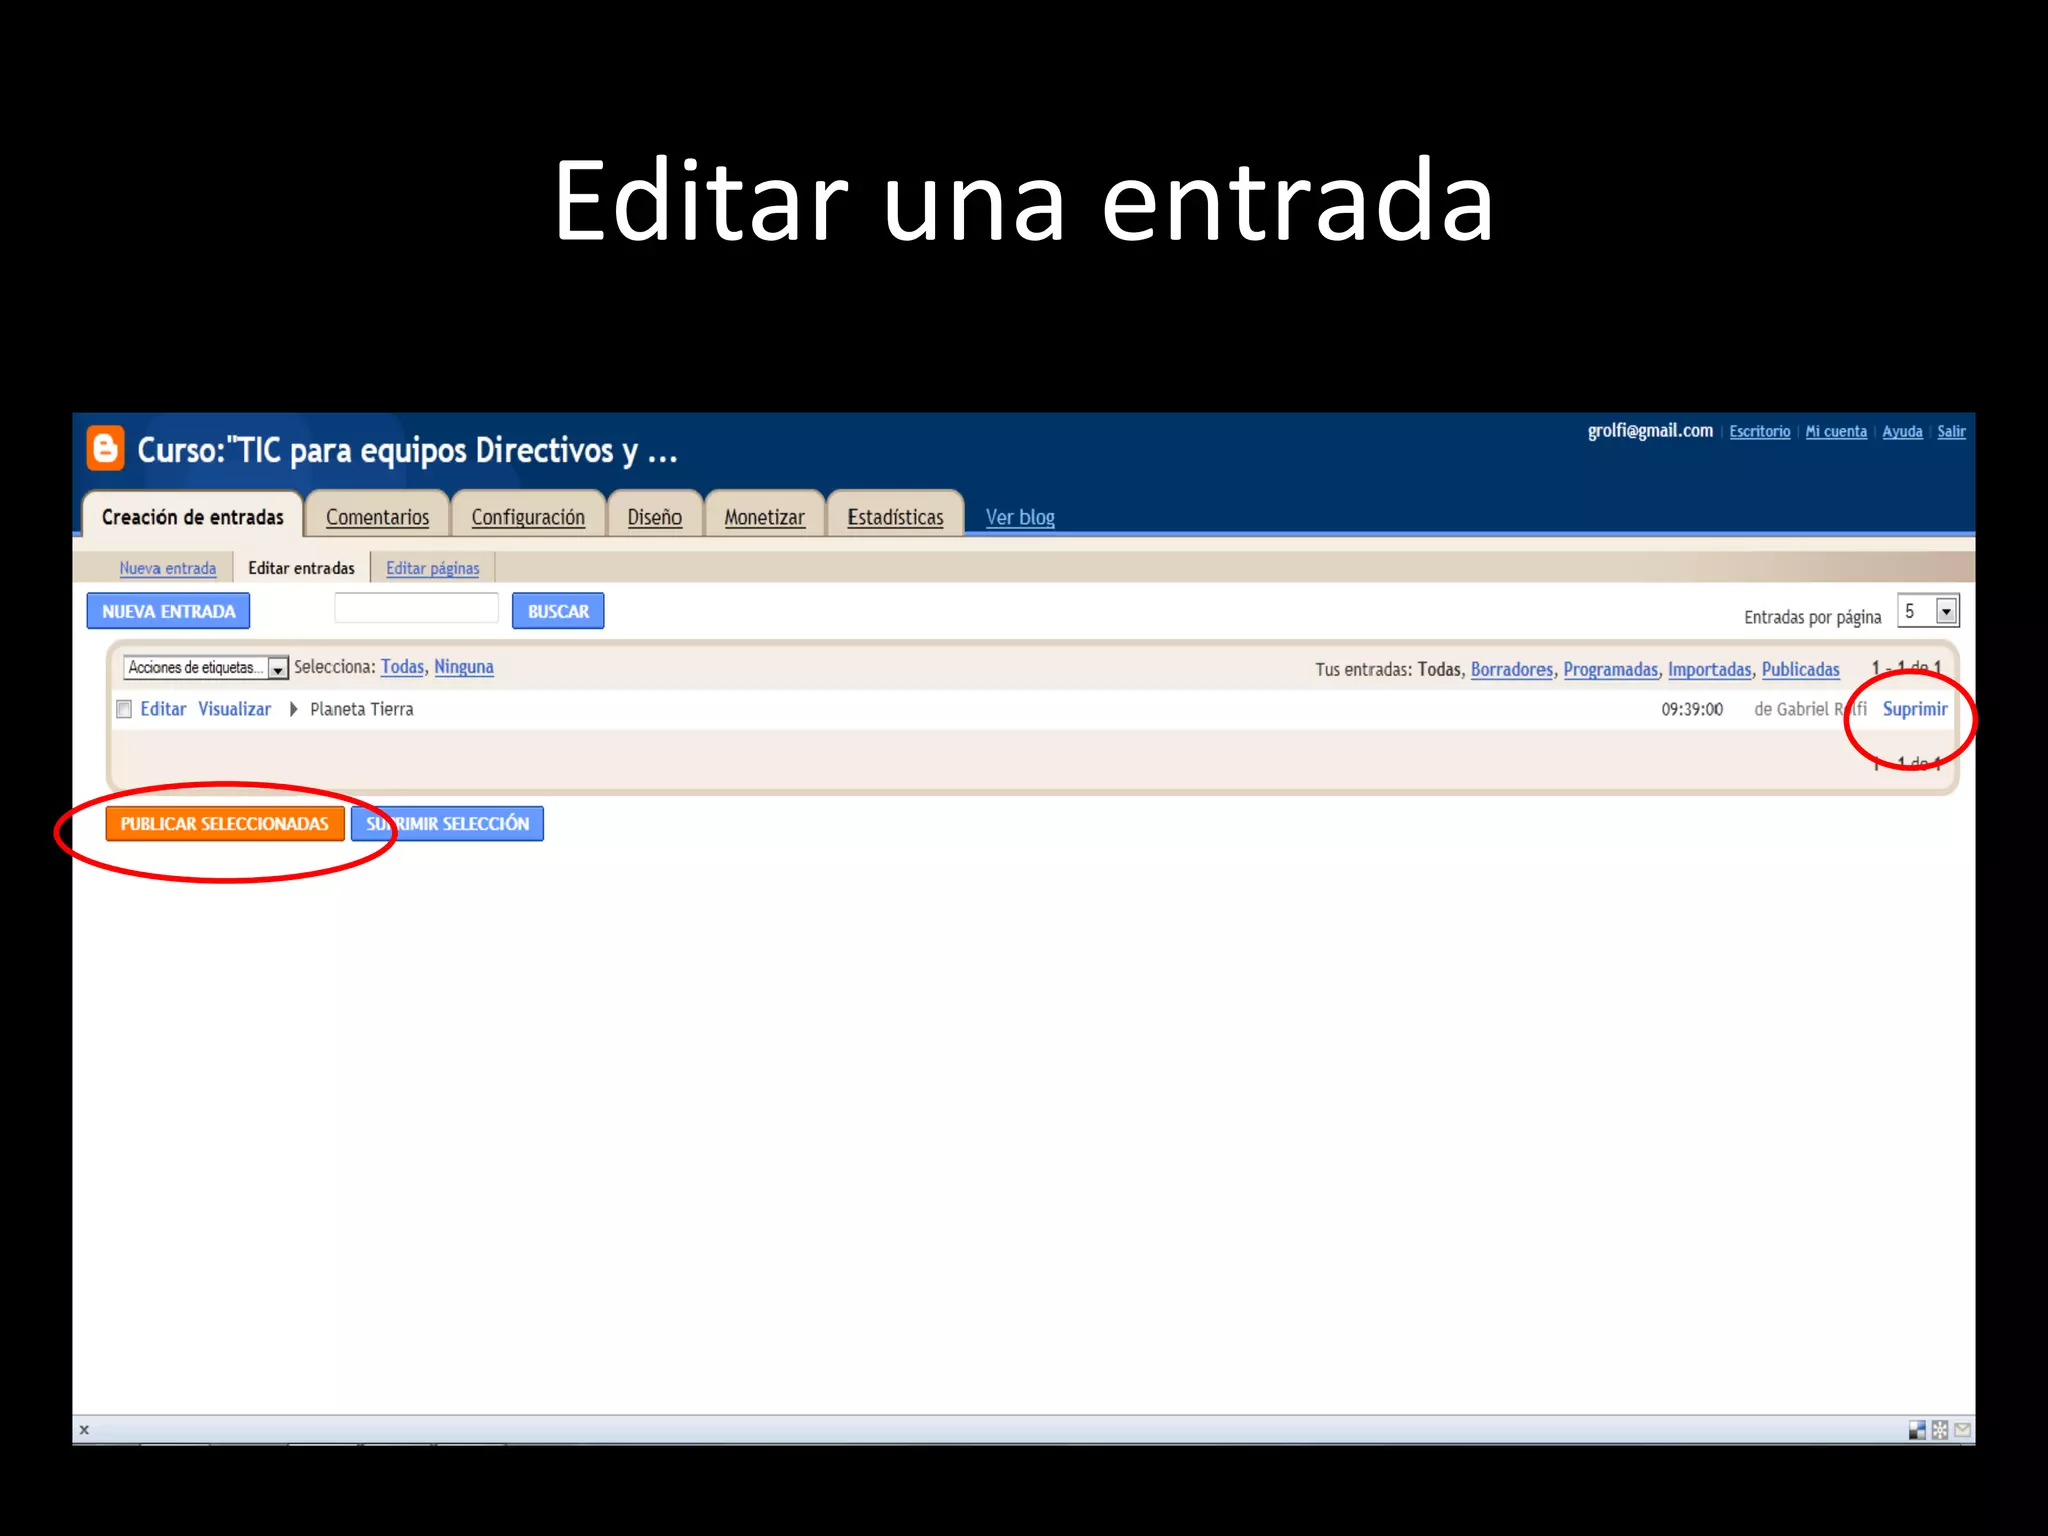The width and height of the screenshot is (2048, 1536).
Task: Close the bottom bar with the x icon
Action: pyautogui.click(x=84, y=1430)
